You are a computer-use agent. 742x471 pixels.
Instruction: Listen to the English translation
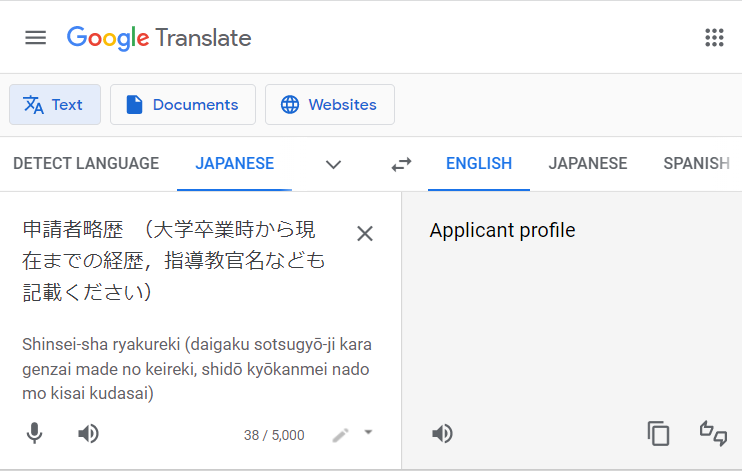point(442,433)
